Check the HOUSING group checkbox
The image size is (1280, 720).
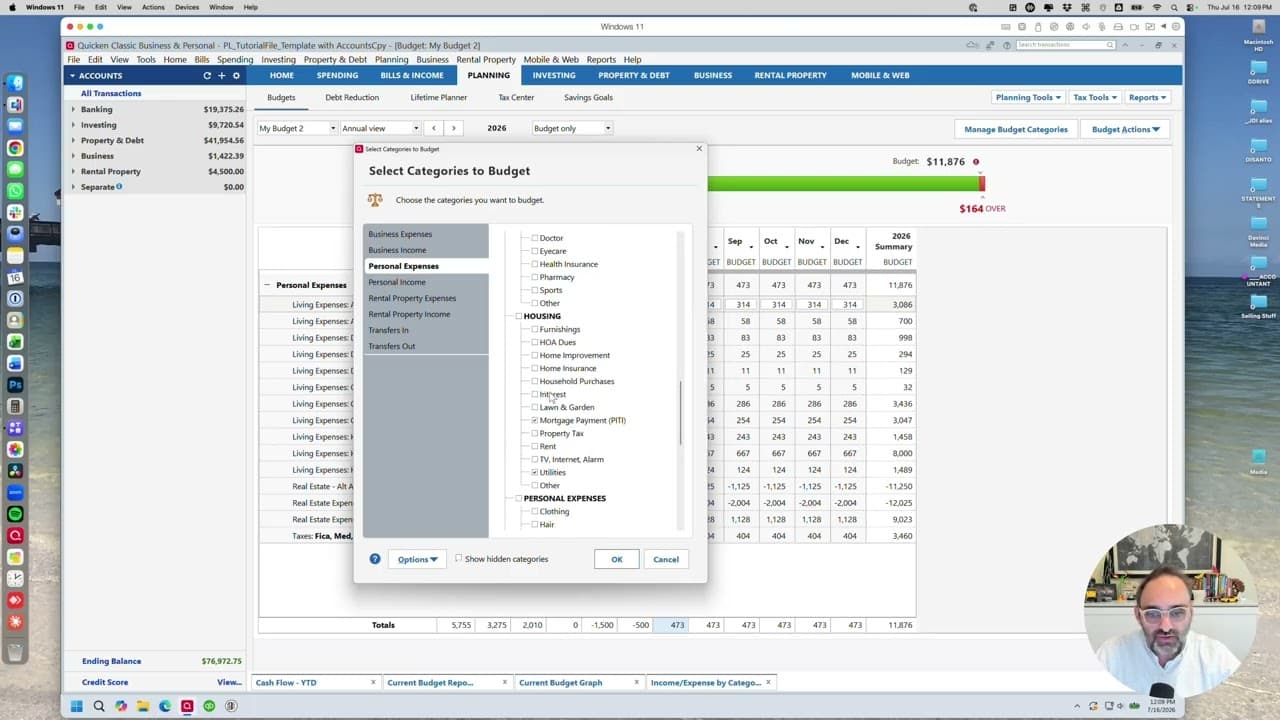tap(519, 316)
